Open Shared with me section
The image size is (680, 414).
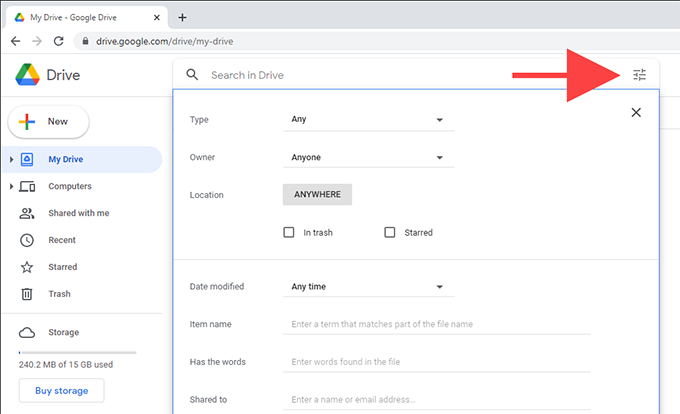(x=78, y=213)
